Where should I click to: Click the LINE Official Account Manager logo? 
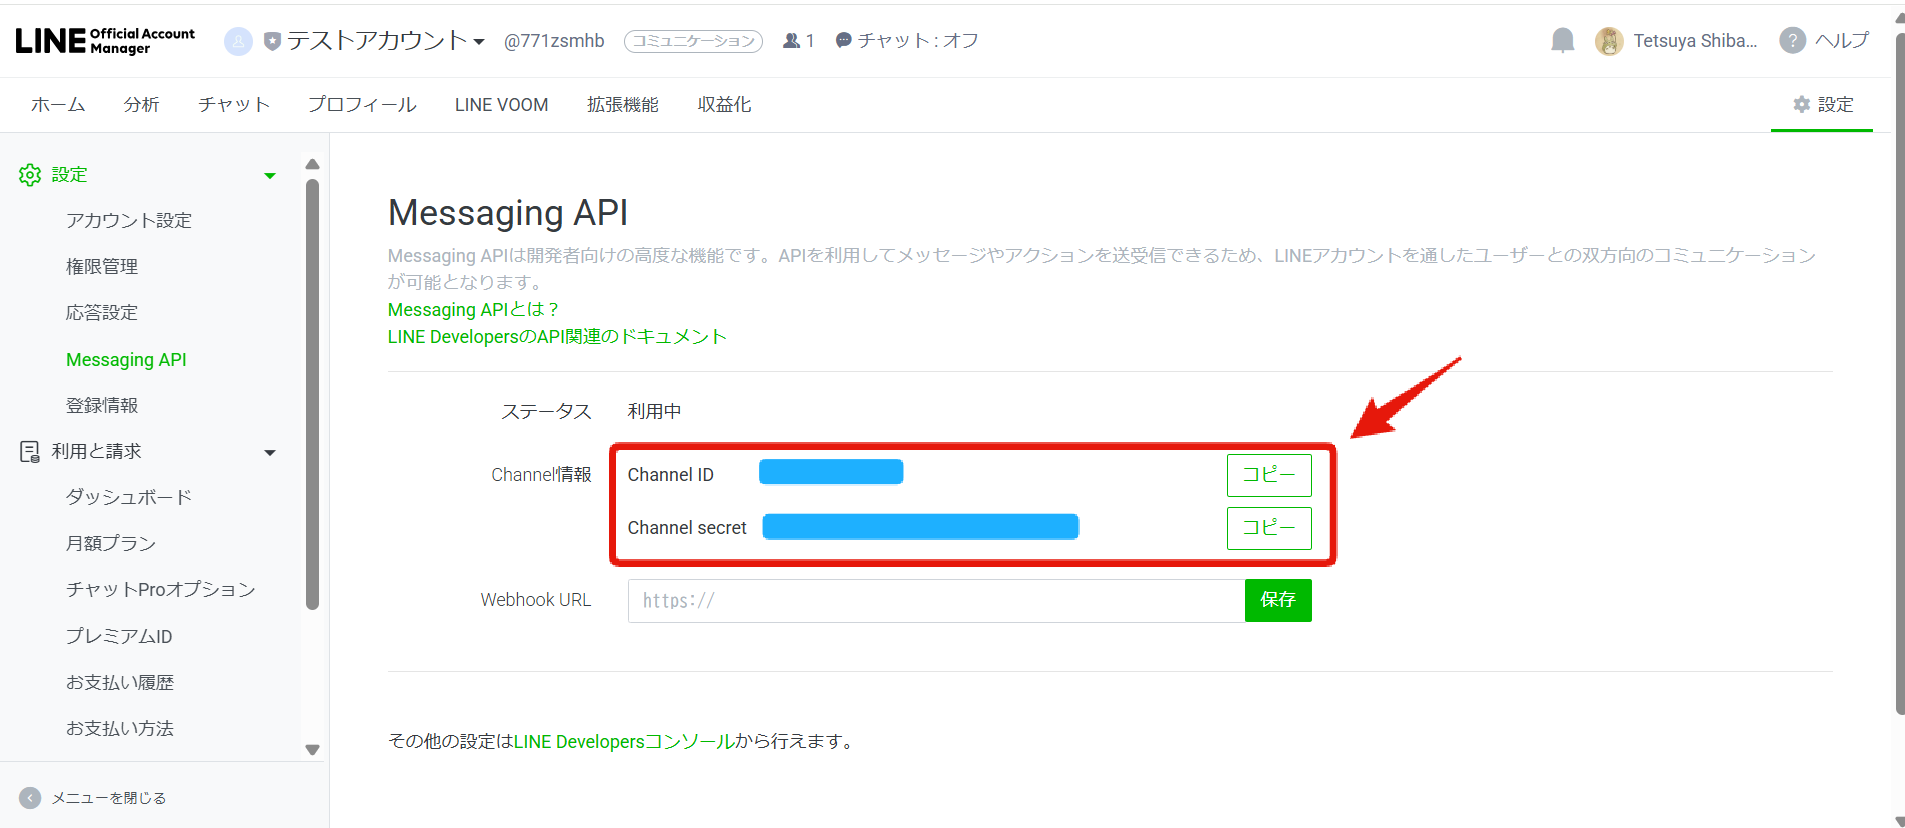(x=105, y=41)
